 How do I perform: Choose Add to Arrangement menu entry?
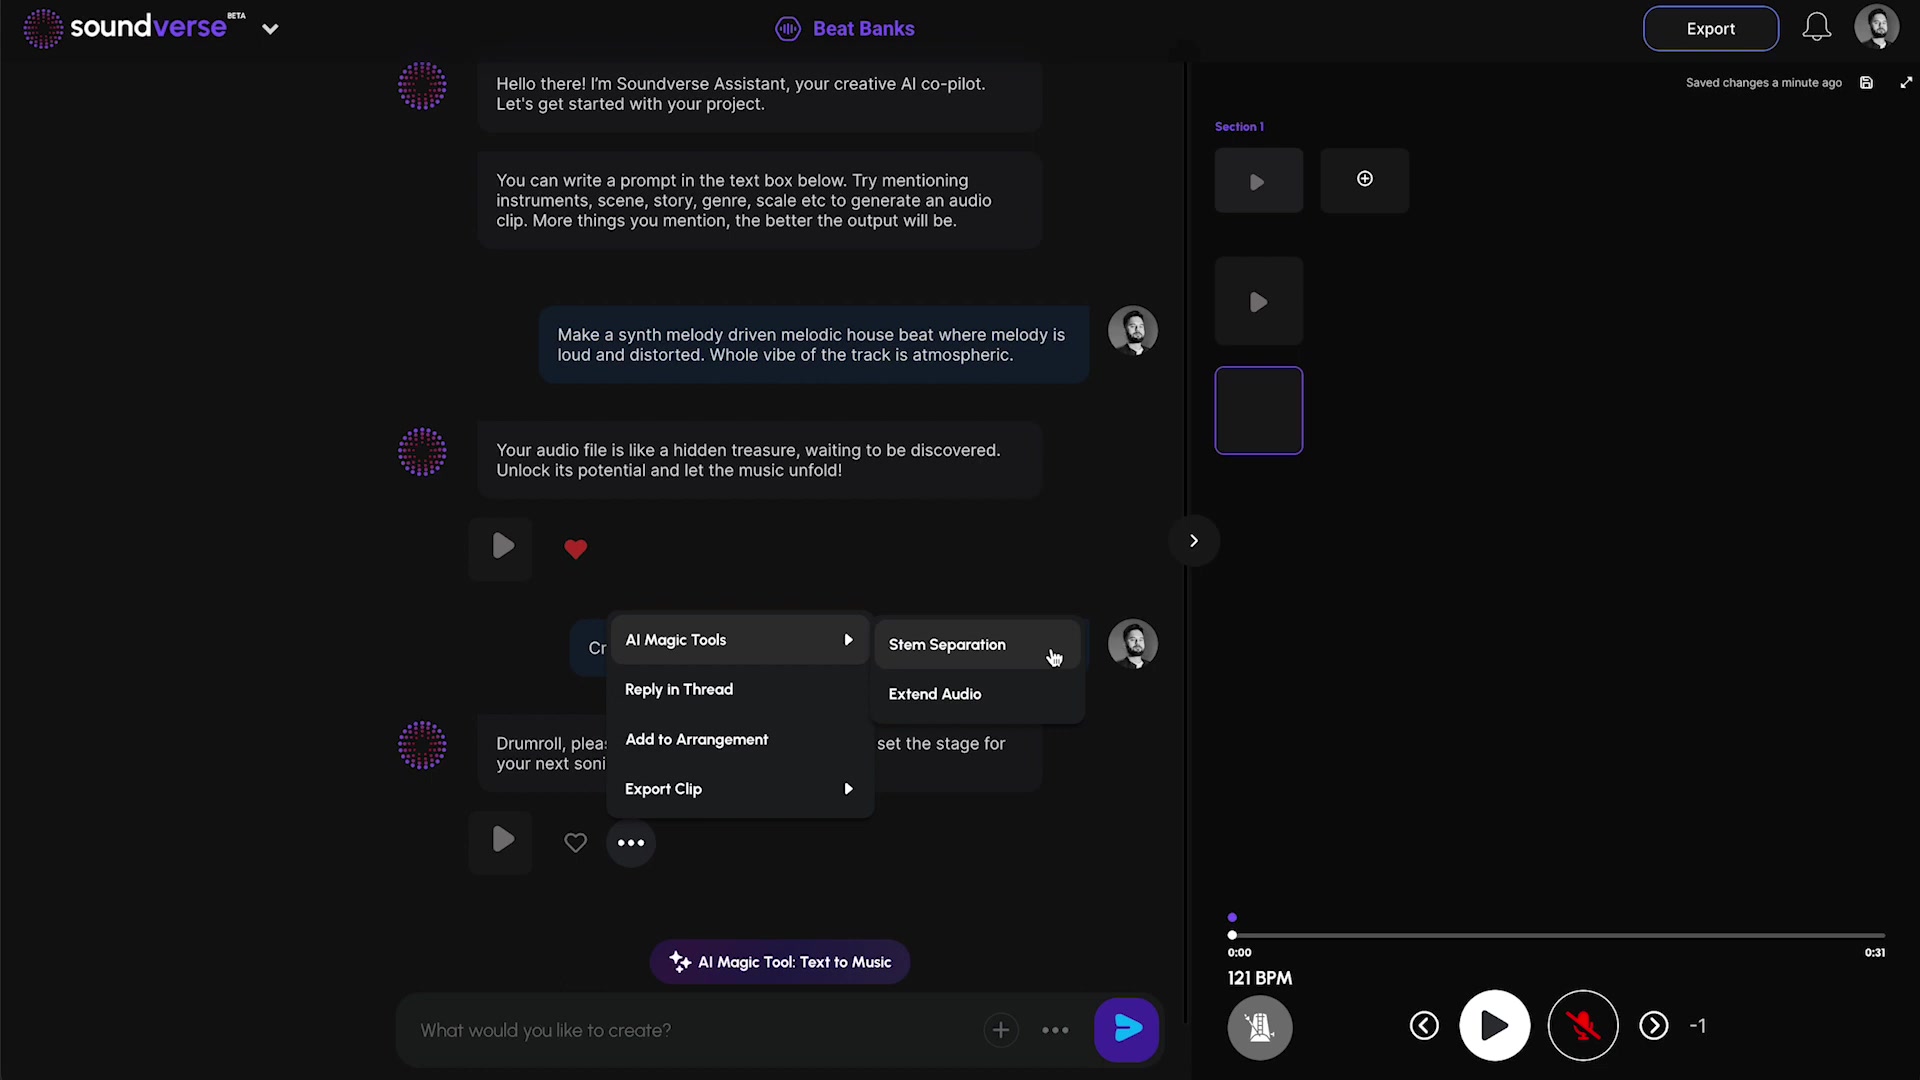[697, 739]
